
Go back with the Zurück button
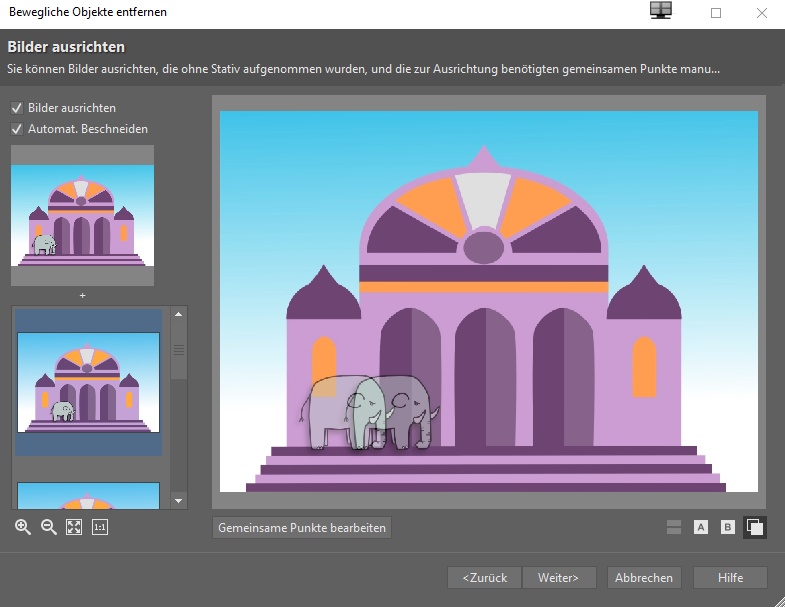[x=484, y=578]
